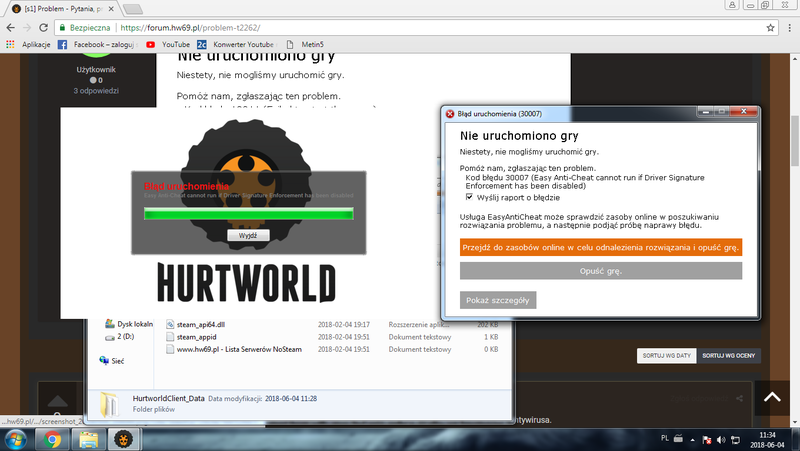Open the Metin5 bookmark

(x=305, y=44)
